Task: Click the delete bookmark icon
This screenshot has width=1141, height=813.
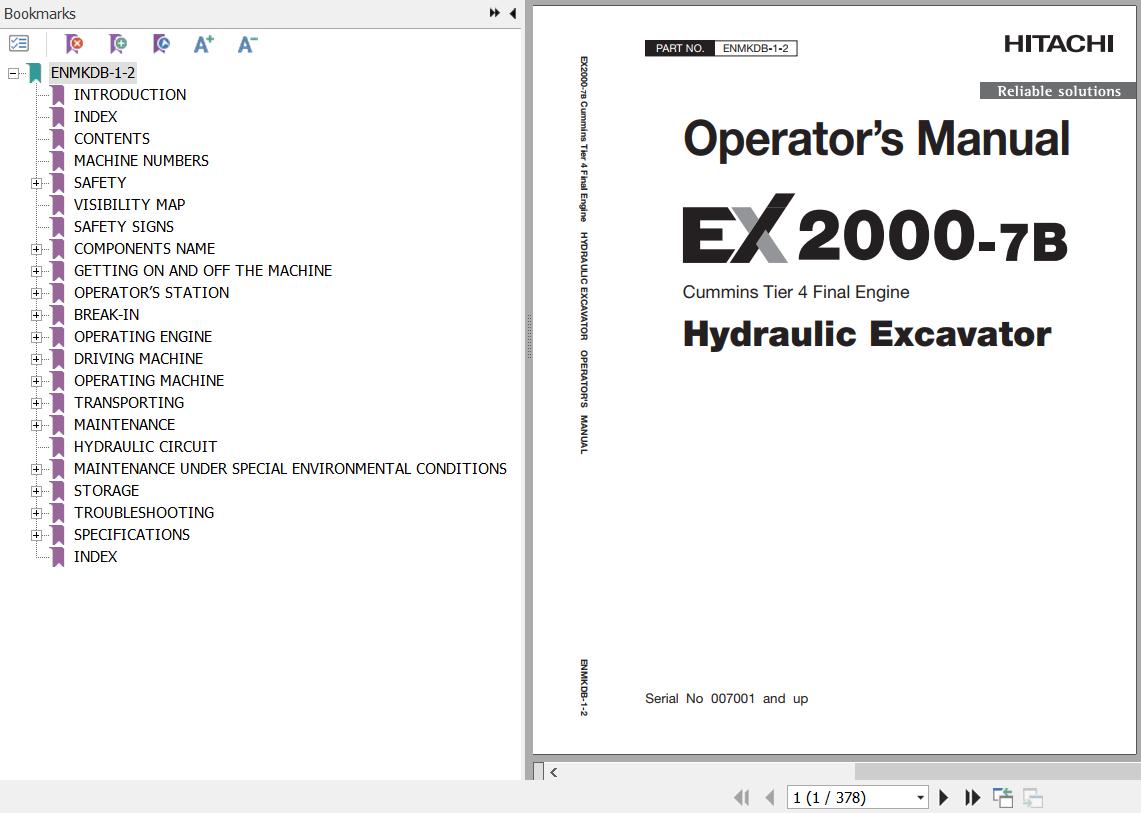Action: tap(74, 44)
